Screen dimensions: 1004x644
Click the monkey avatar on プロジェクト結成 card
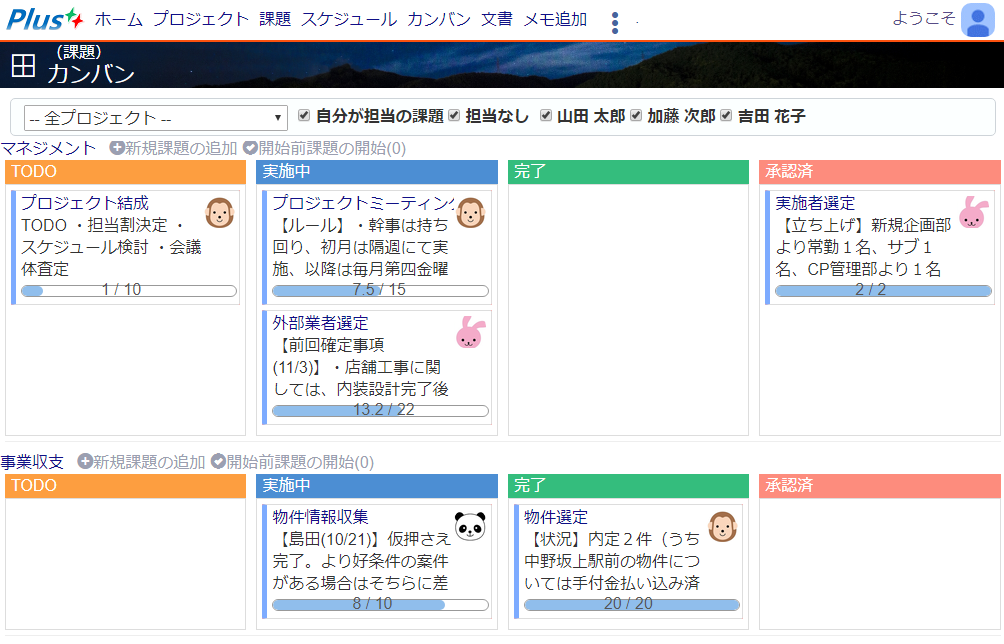(x=220, y=213)
